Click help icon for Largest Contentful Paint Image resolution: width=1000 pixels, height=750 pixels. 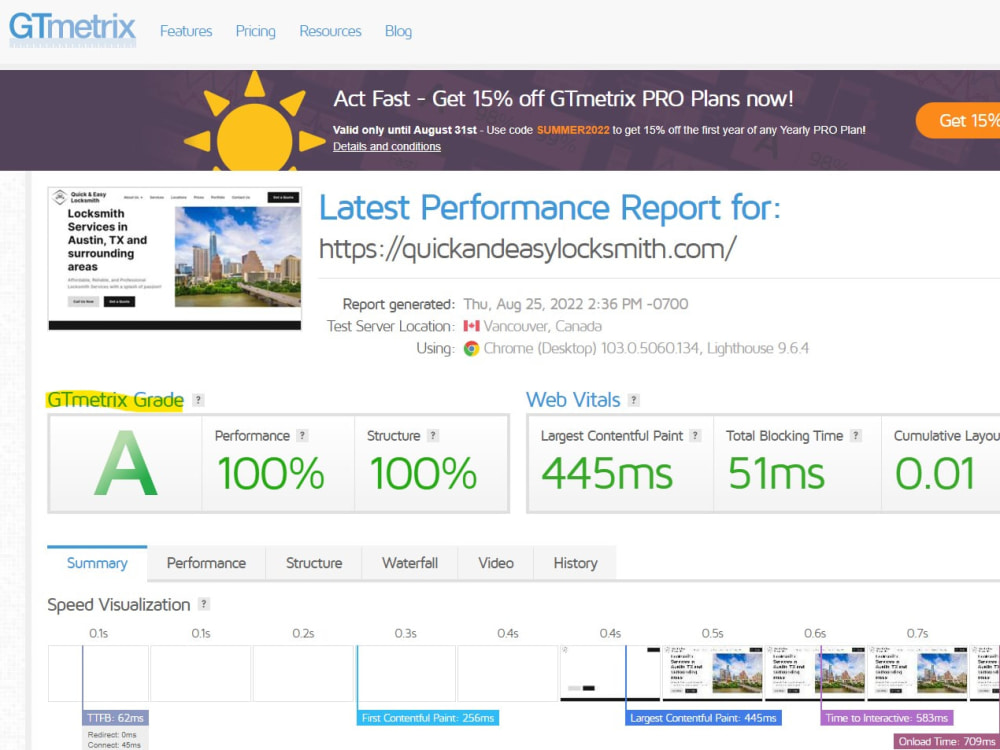695,436
